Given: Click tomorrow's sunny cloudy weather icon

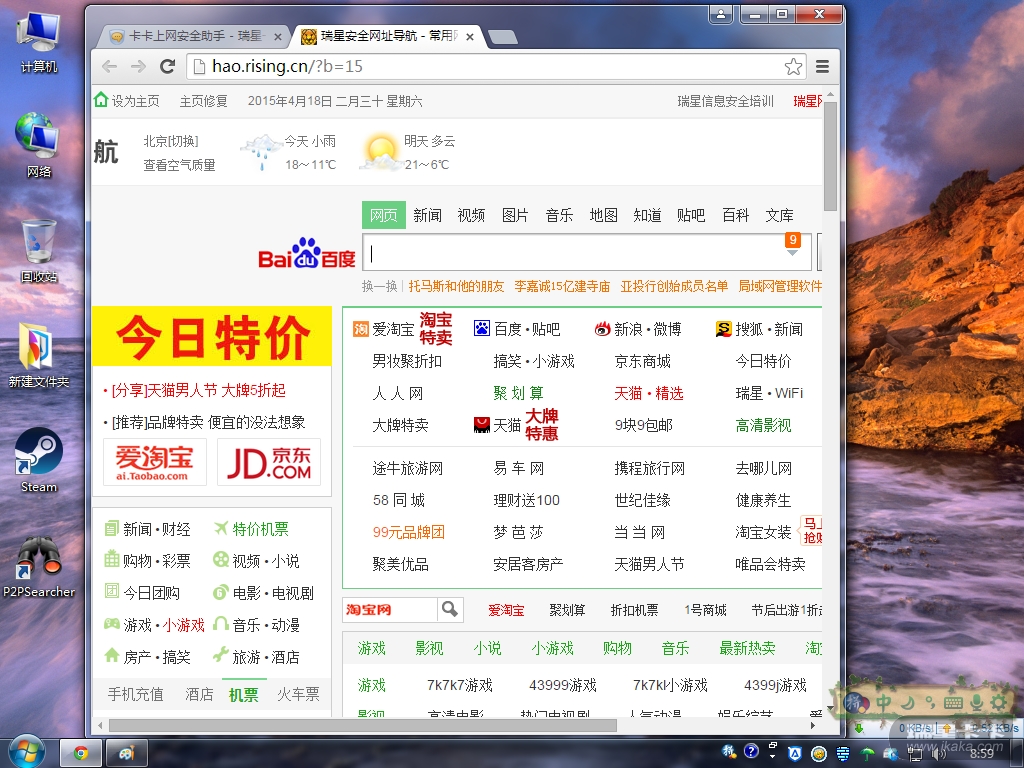Looking at the screenshot, I should (379, 152).
